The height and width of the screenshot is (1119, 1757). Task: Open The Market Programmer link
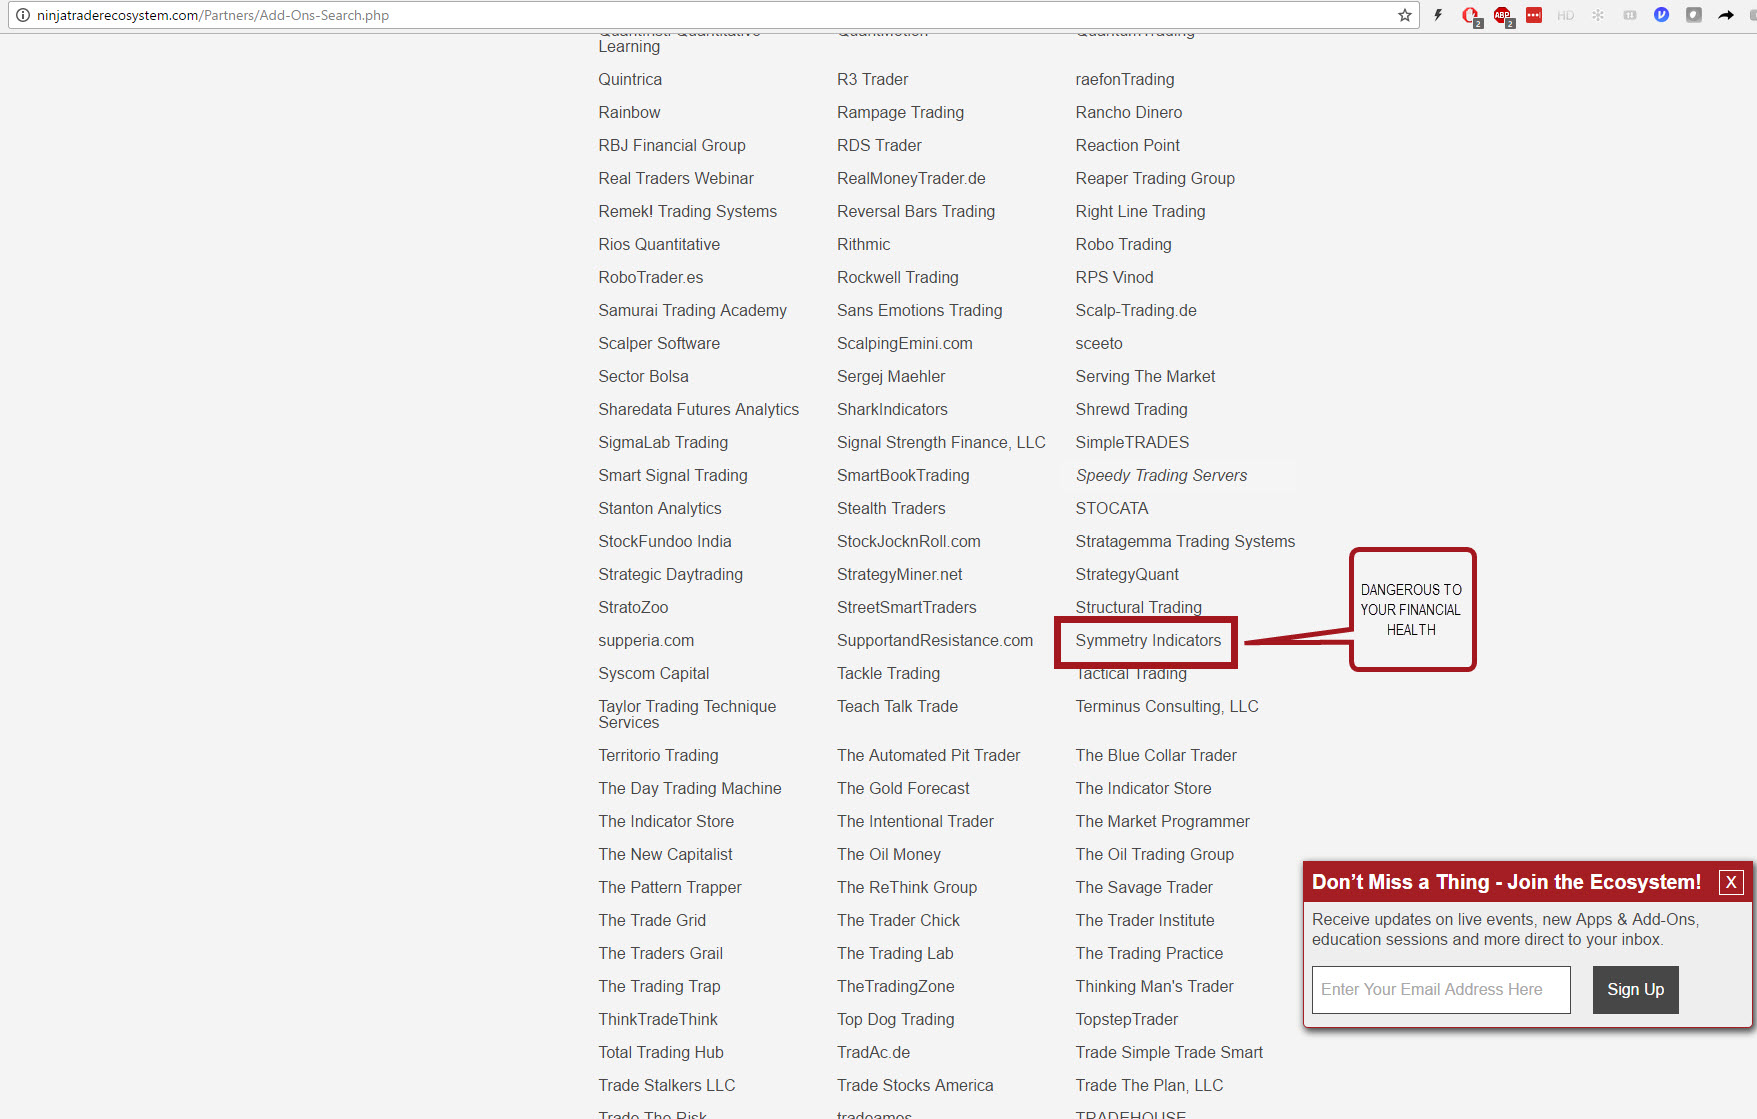(1163, 821)
